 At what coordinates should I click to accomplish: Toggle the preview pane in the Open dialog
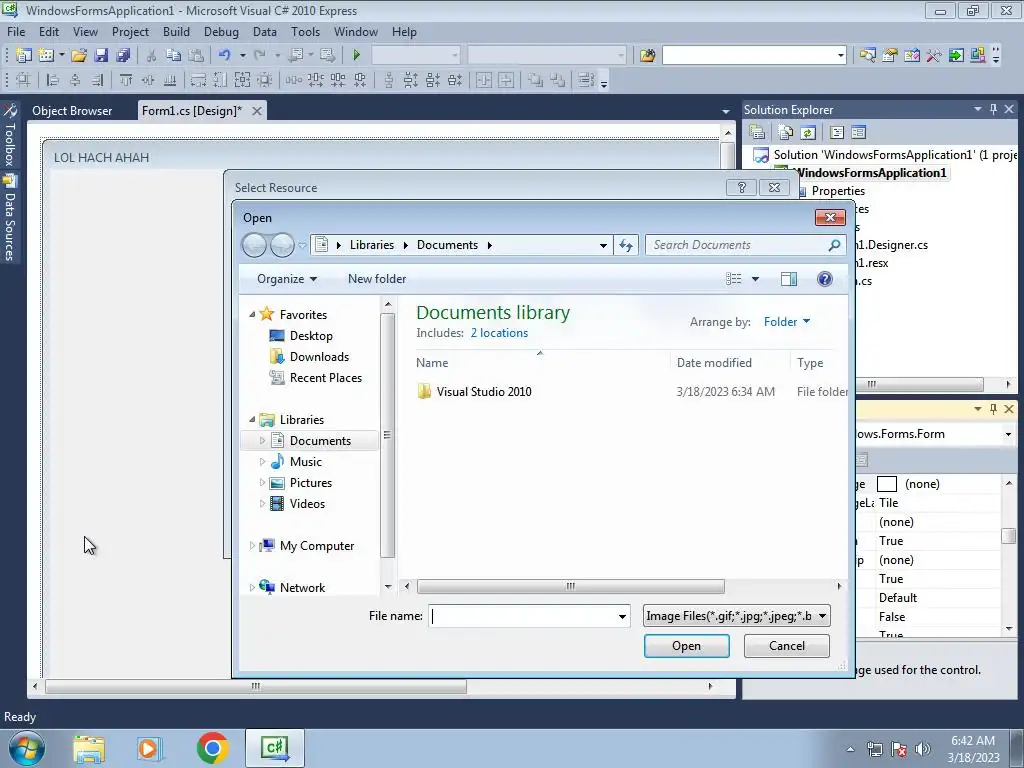[789, 280]
